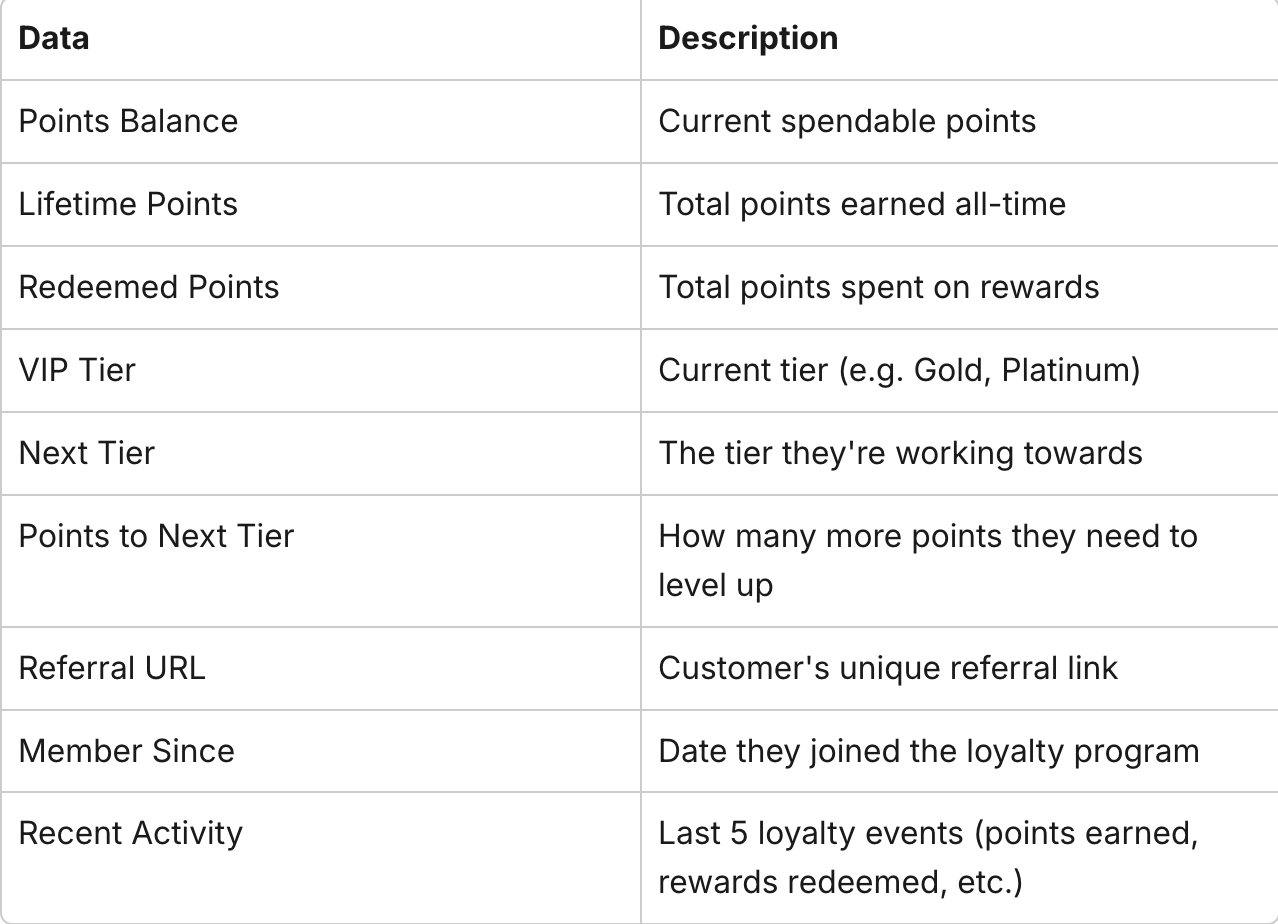
Task: Select the Redeemed Points cell
Action: point(149,287)
